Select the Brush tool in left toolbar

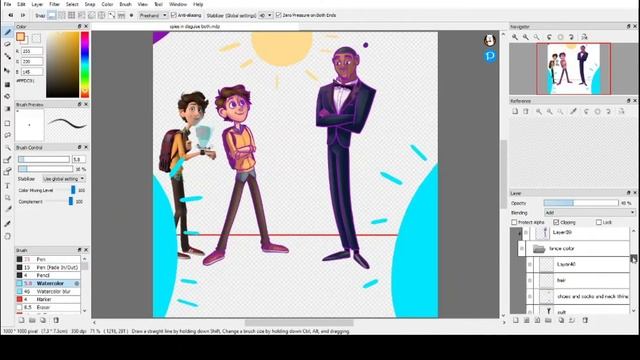coord(7,32)
